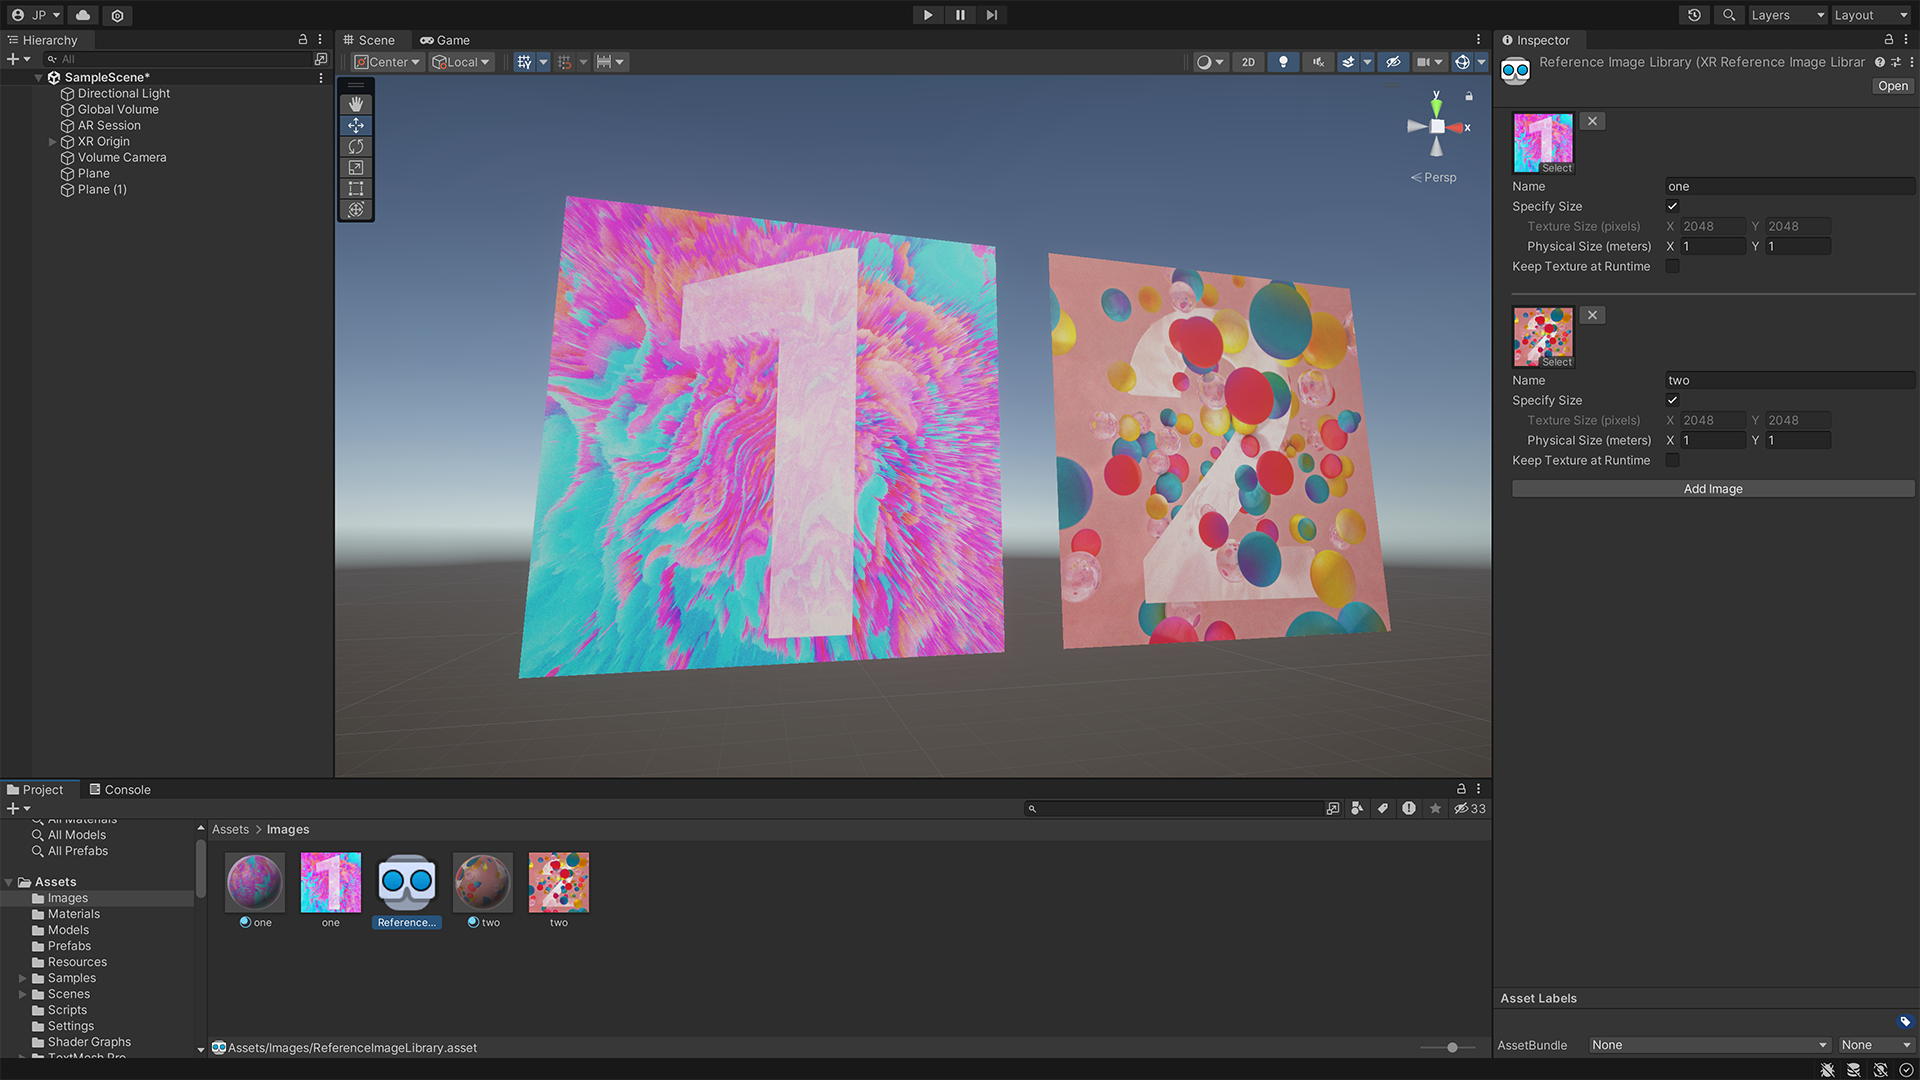This screenshot has height=1080, width=1920.
Task: Expand the XR Origin hierarchy item
Action: (x=53, y=141)
